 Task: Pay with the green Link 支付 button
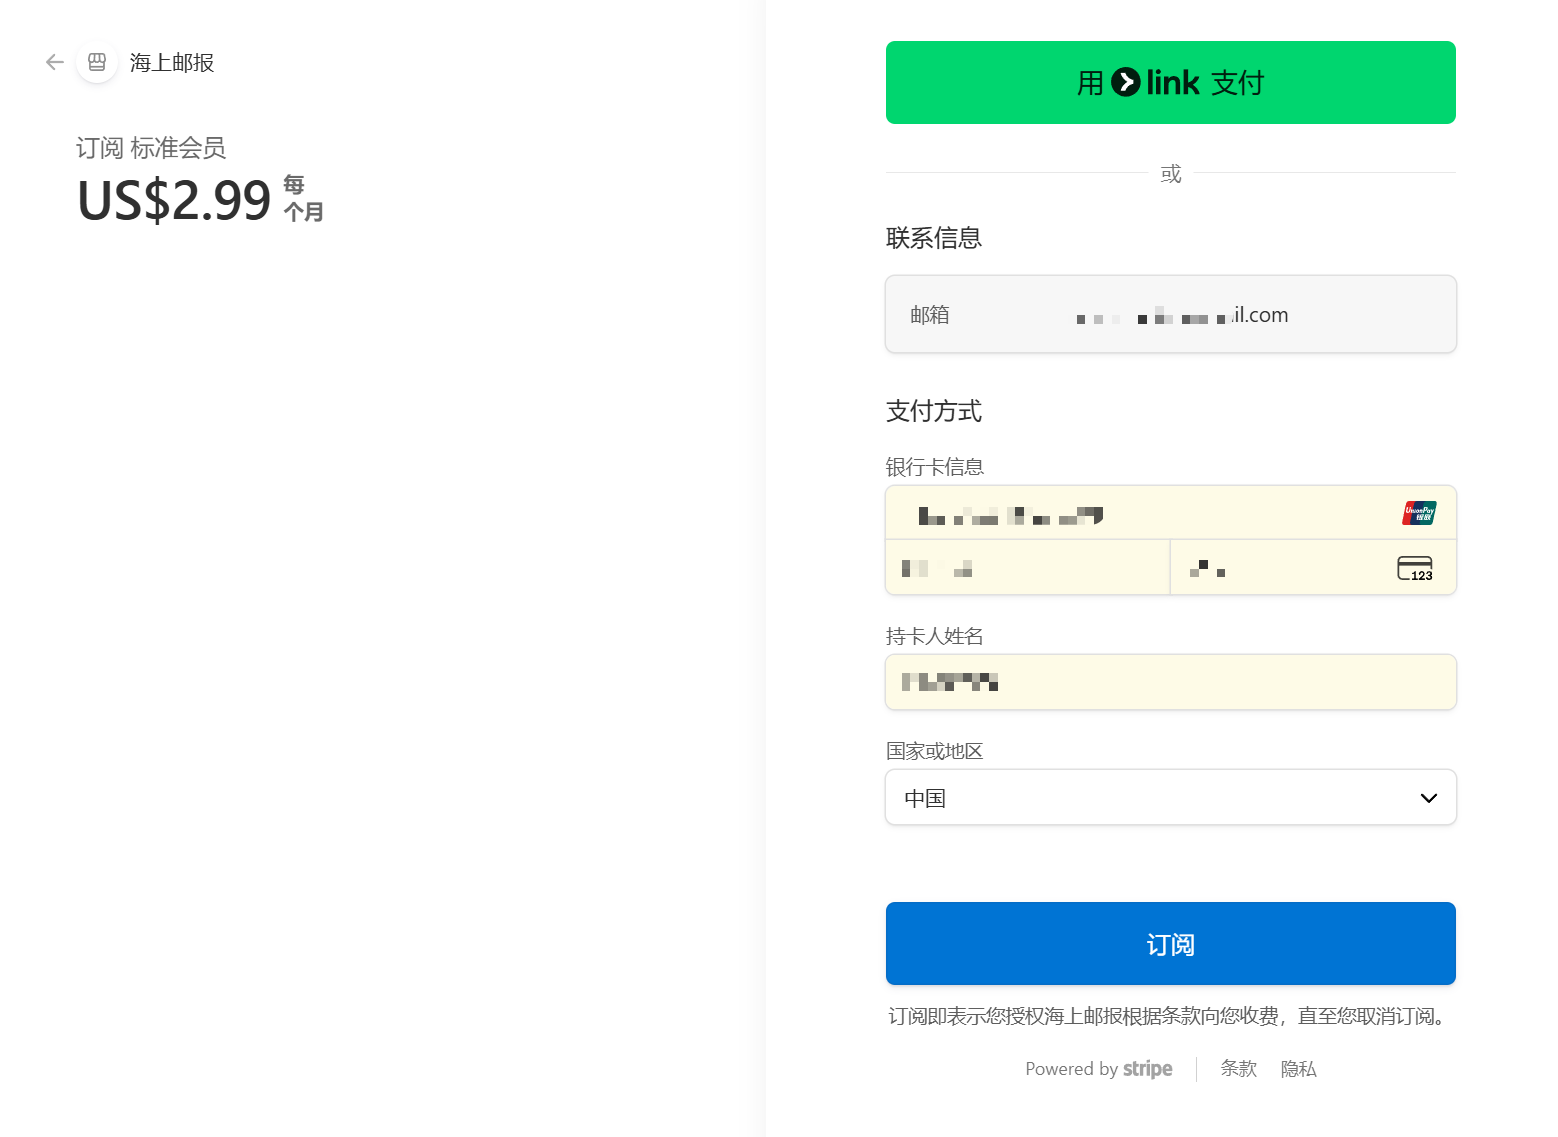click(1170, 82)
